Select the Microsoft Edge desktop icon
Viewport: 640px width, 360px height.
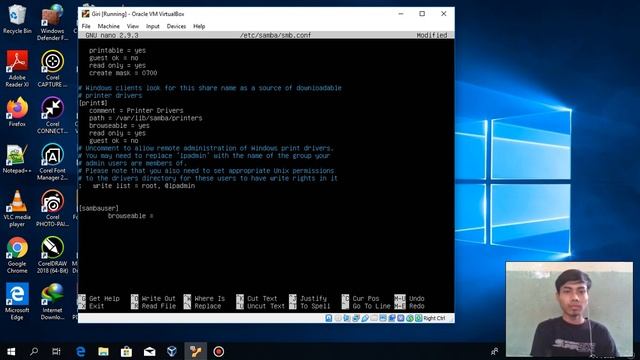point(17,302)
